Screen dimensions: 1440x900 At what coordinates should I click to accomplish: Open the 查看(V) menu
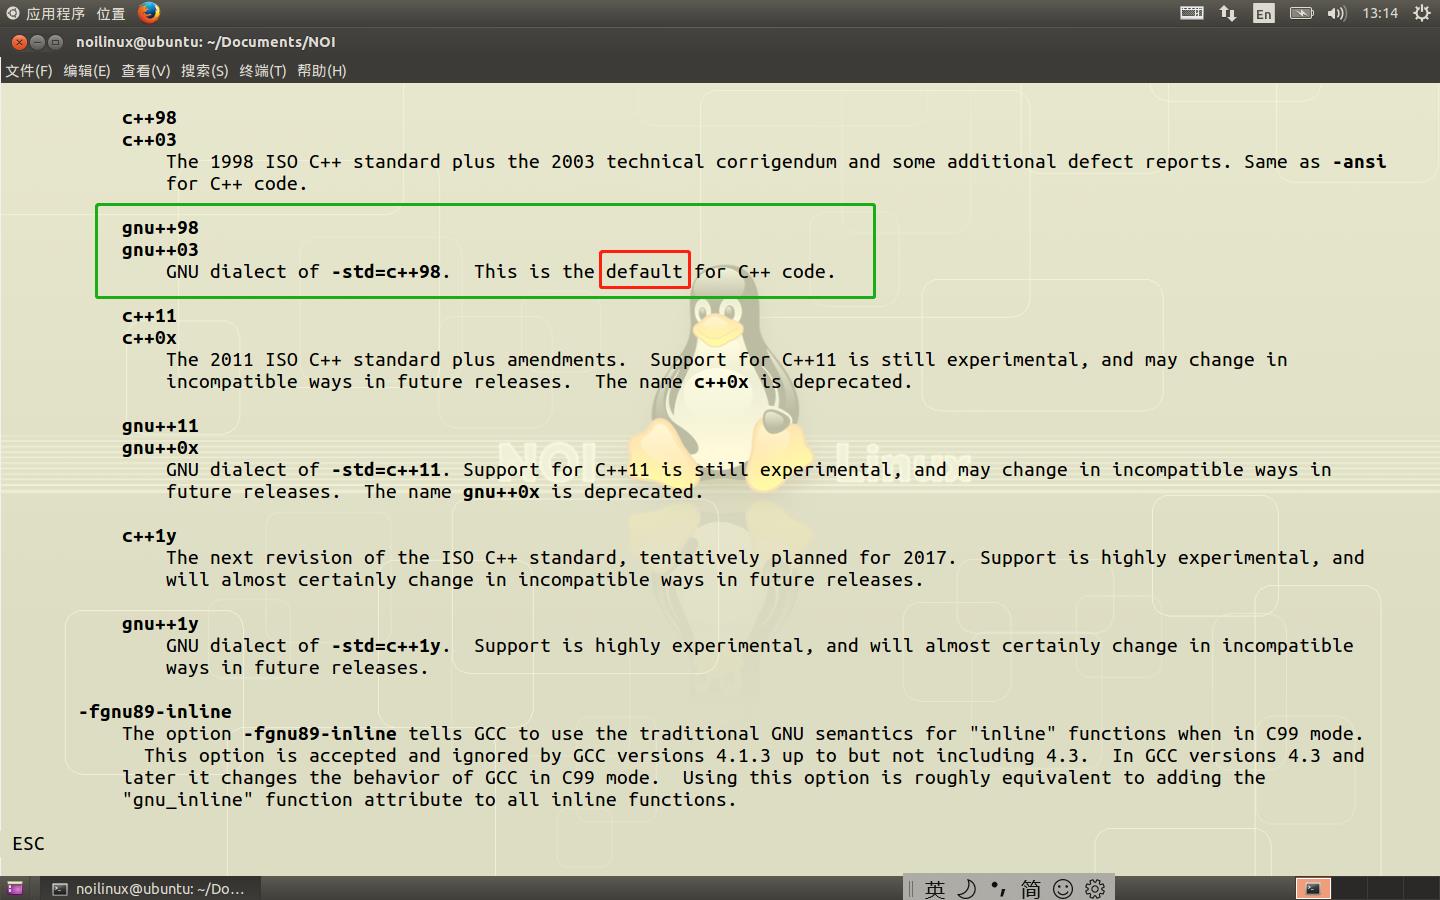tap(146, 70)
